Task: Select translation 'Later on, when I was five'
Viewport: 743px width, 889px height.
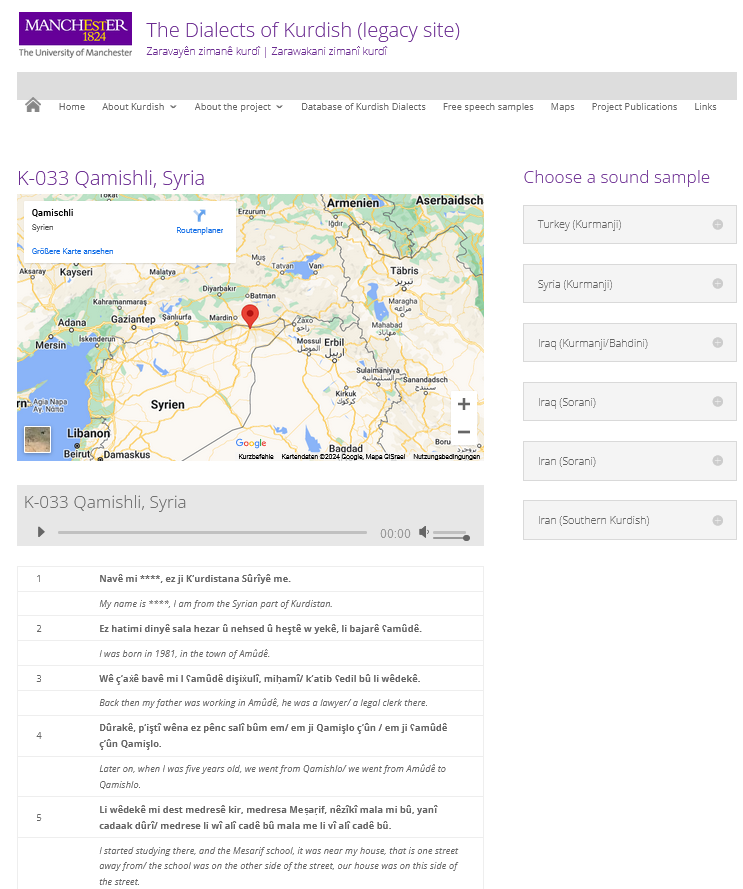Action: tap(272, 777)
